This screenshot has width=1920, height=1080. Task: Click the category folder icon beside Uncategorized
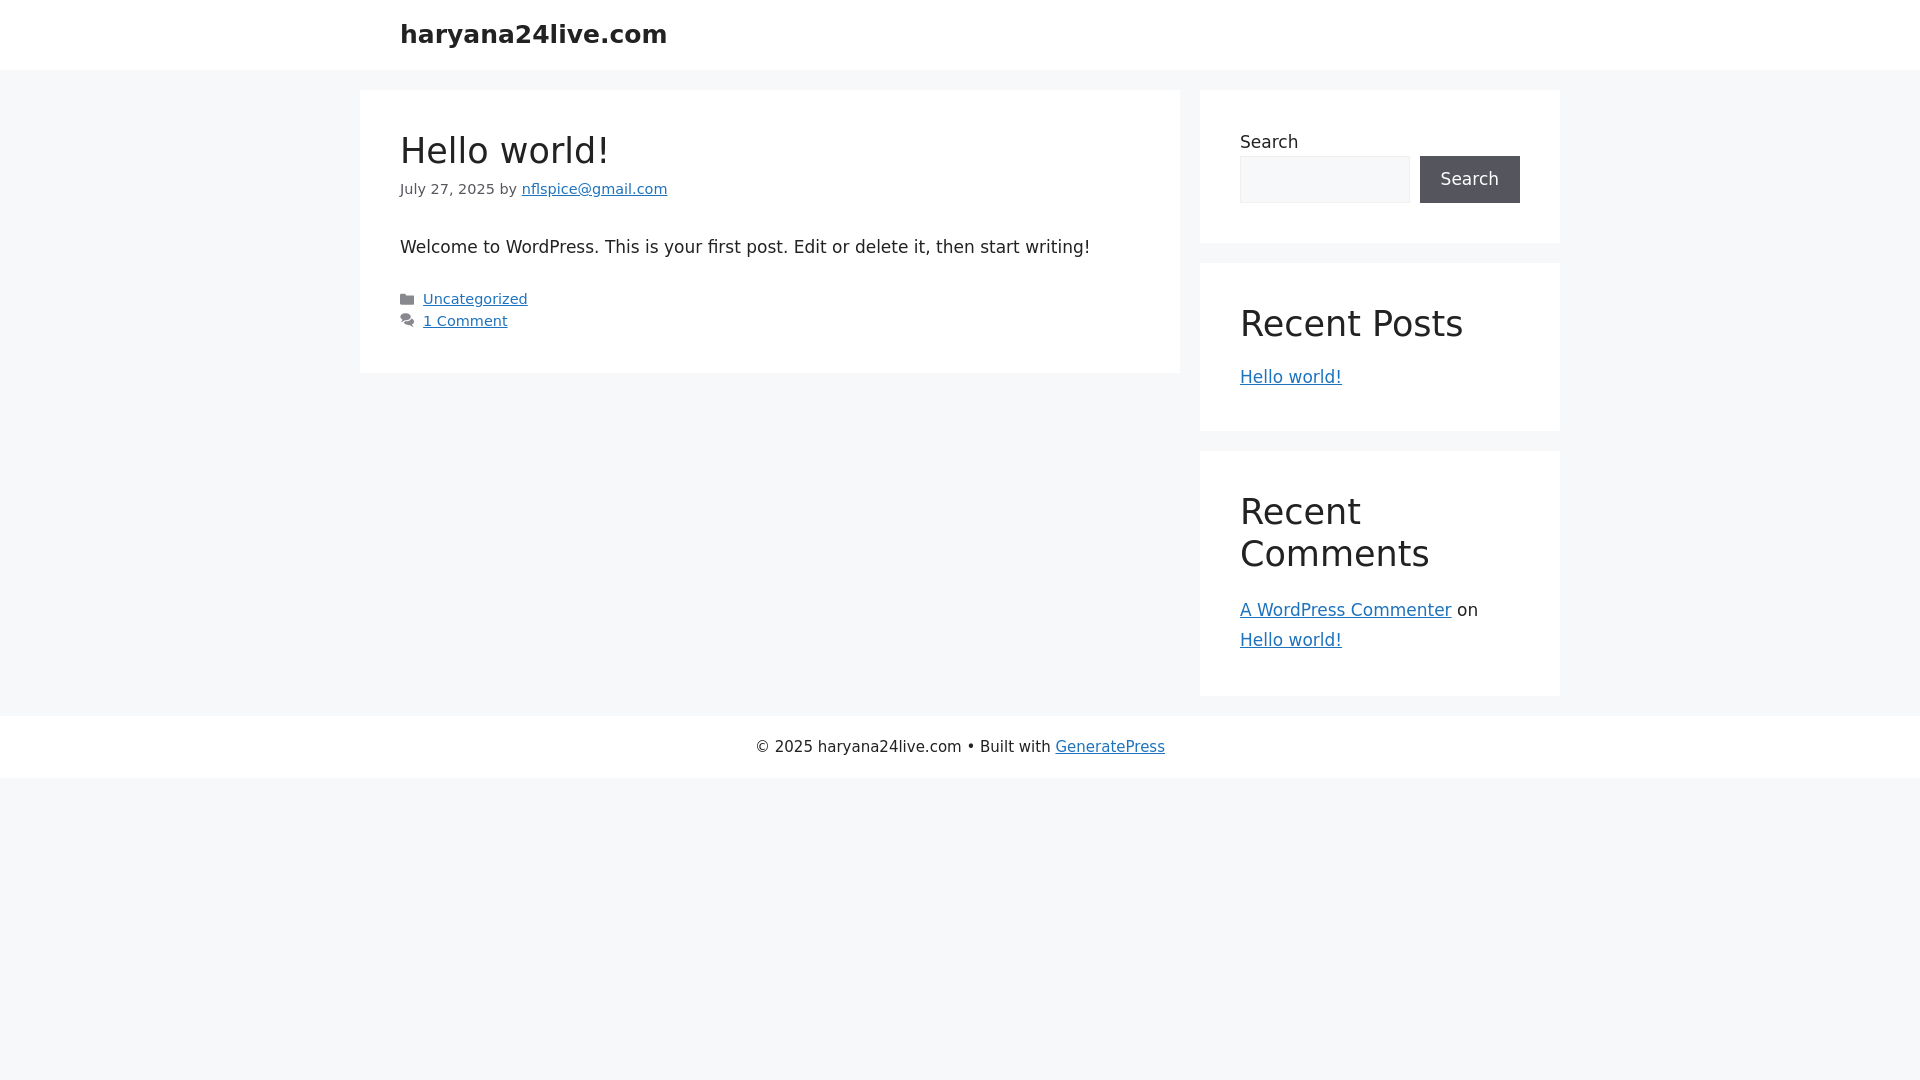pyautogui.click(x=407, y=299)
